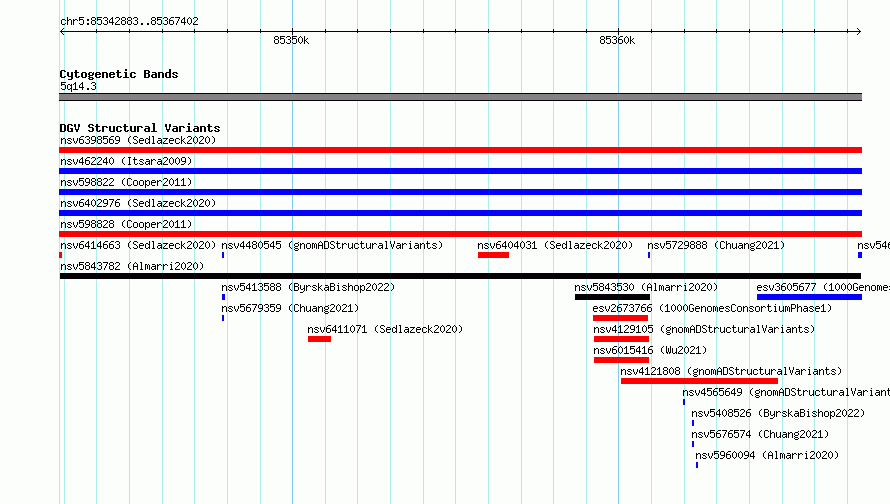
Task: Click the nsv6414663 (Sedlazeck2020) label
Action: pyautogui.click(x=138, y=245)
